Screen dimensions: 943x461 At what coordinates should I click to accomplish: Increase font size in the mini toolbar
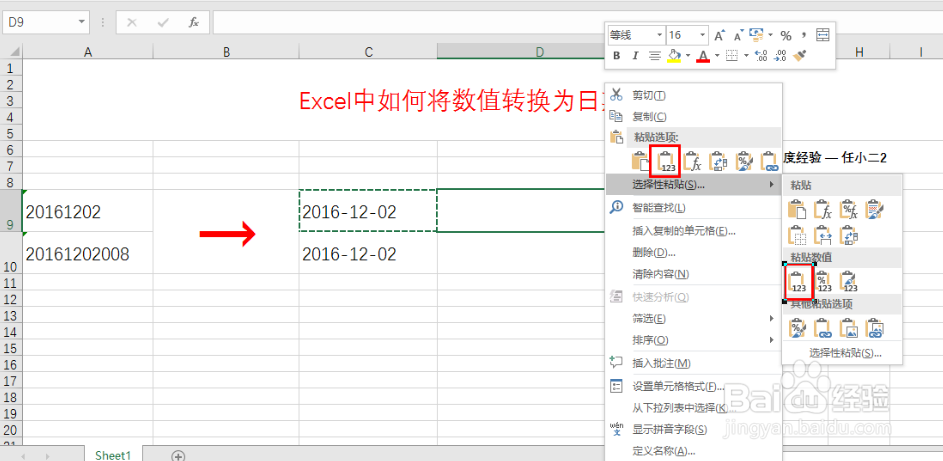pyautogui.click(x=719, y=35)
